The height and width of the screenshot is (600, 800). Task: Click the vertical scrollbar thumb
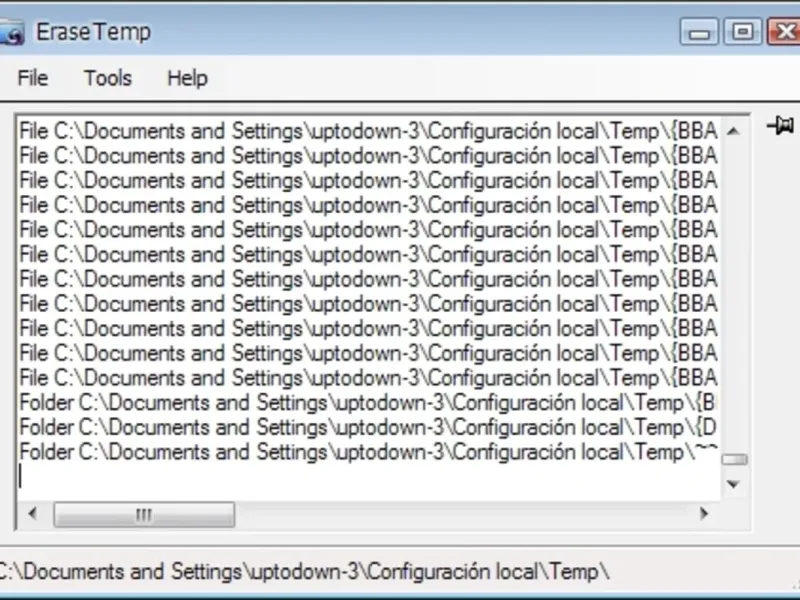[x=734, y=460]
